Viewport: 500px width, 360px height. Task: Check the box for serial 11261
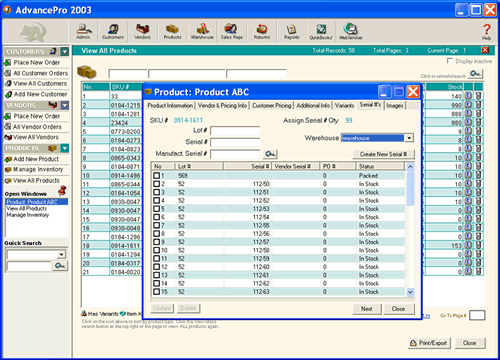tap(156, 275)
